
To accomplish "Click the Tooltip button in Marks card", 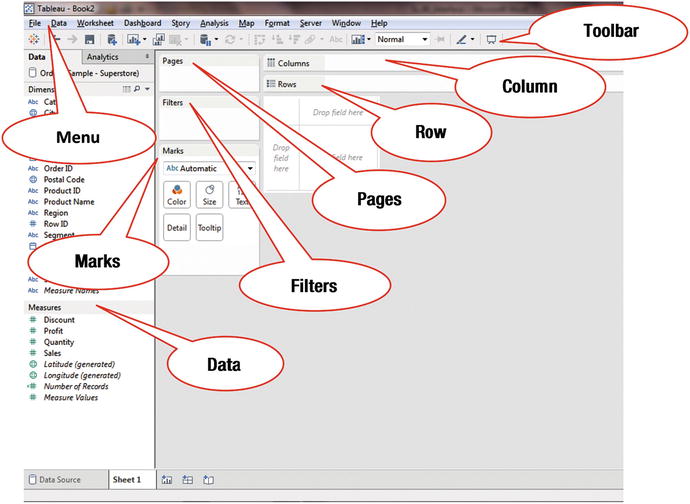I will pyautogui.click(x=209, y=228).
